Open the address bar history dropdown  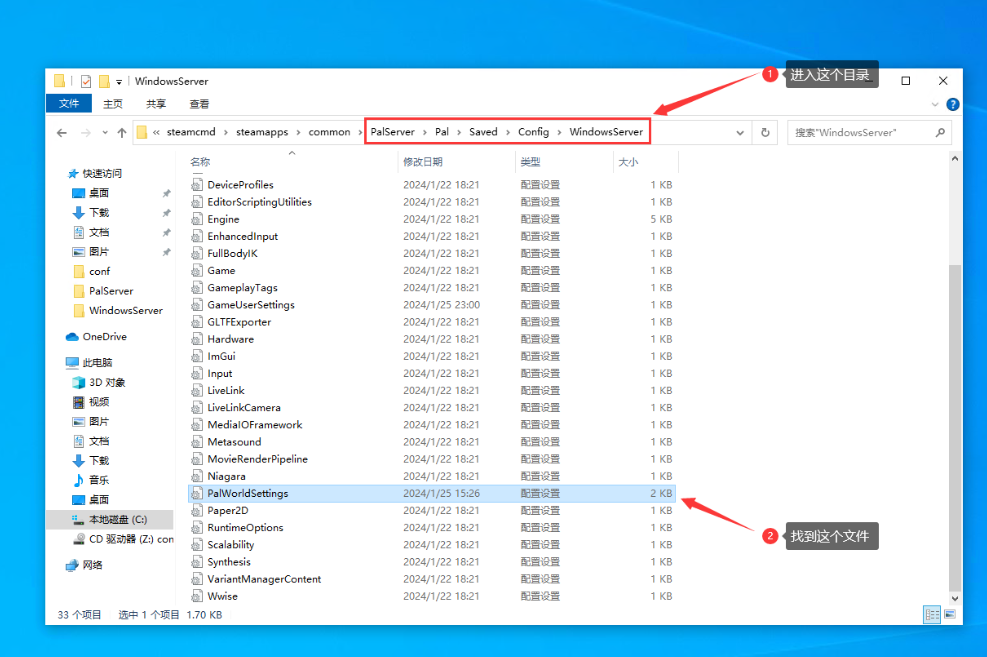[740, 133]
